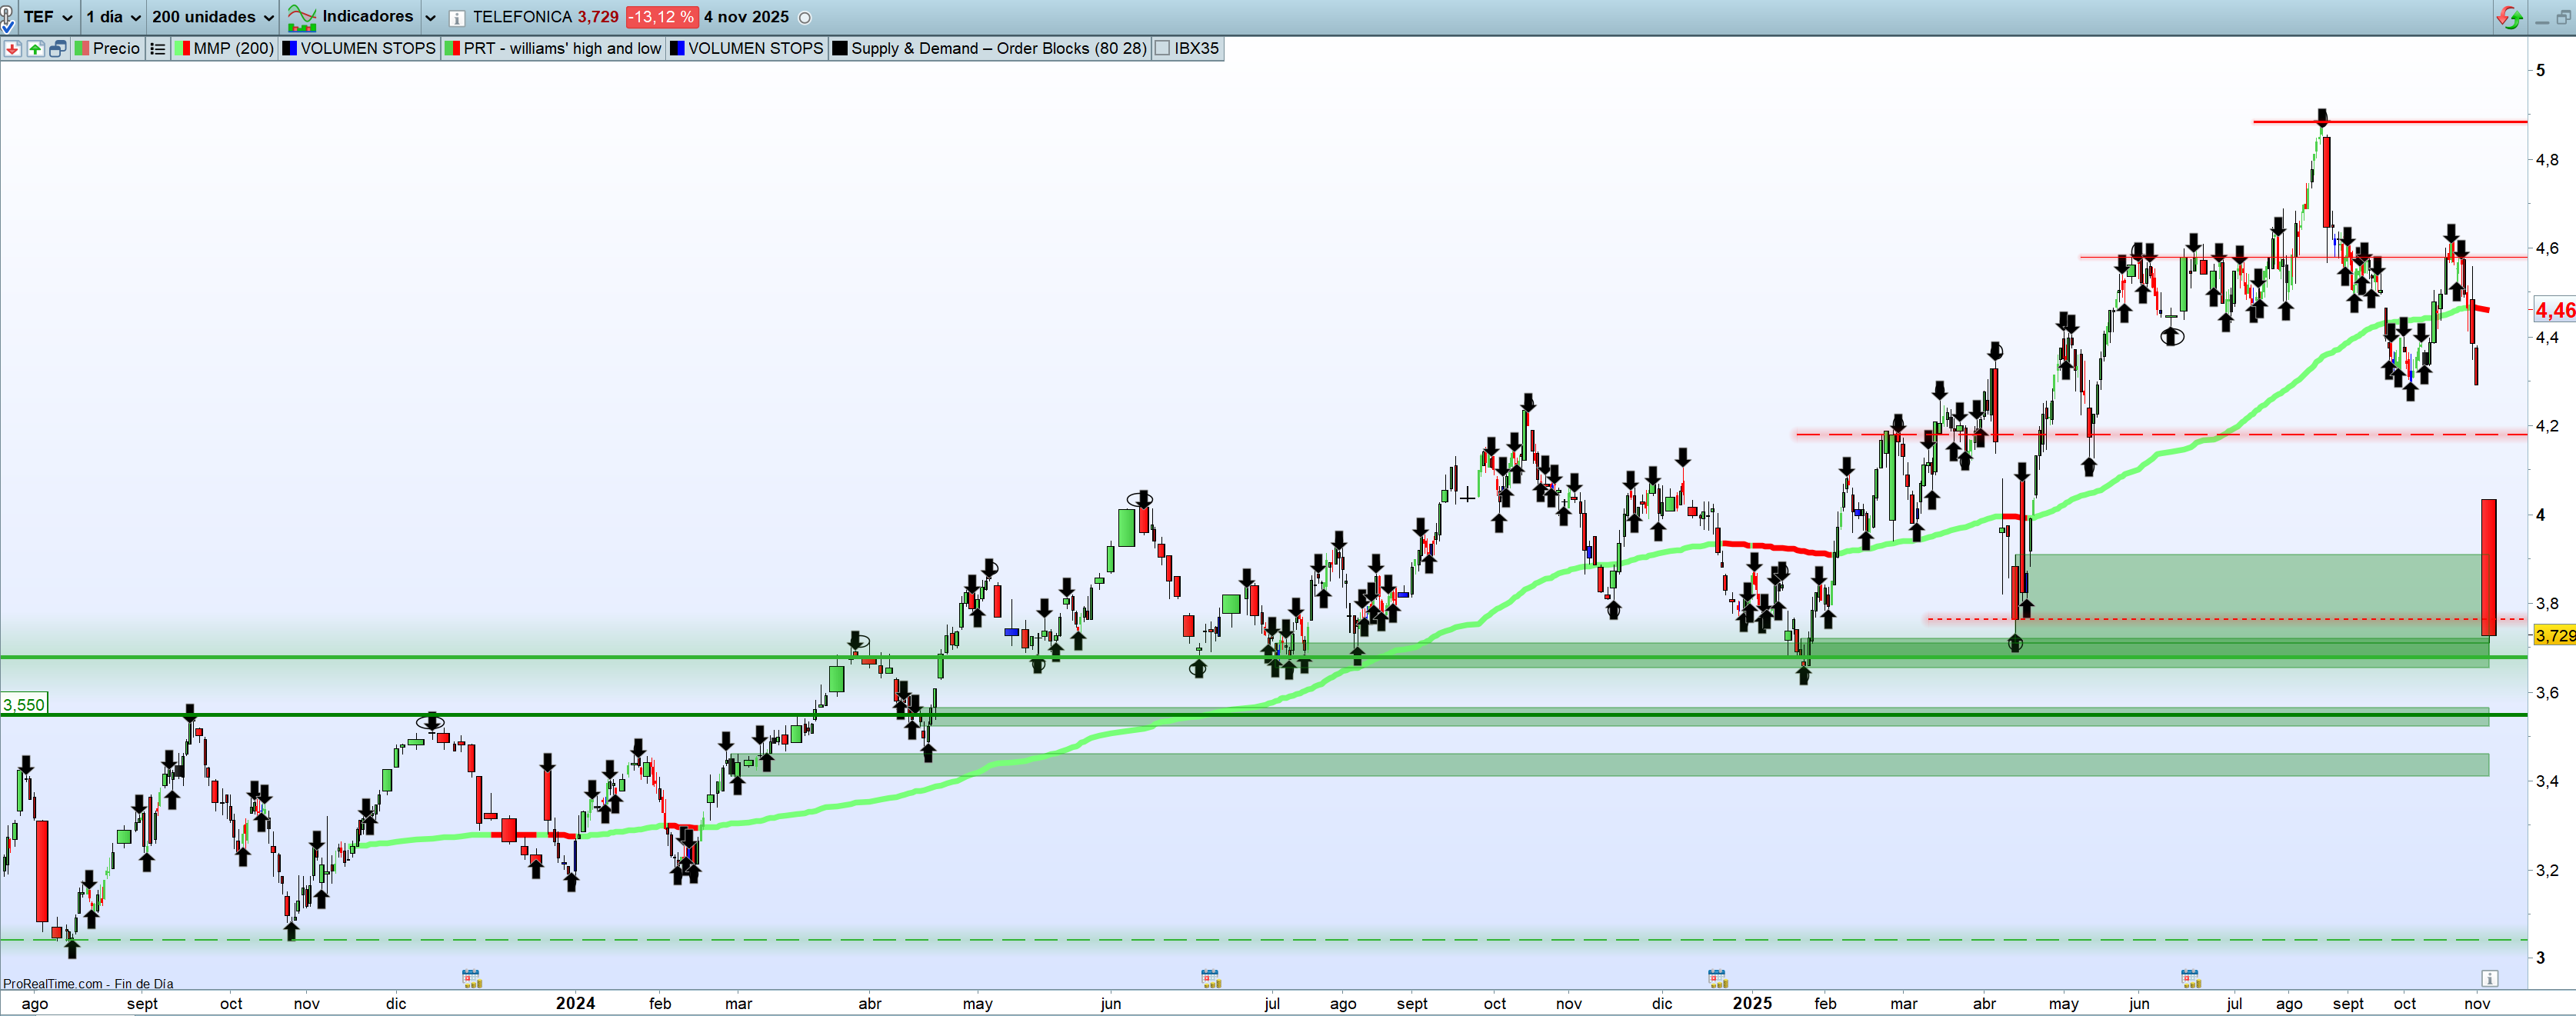Click the Precio color swatch
Viewport: 2576px width, 1016px height.
click(x=83, y=48)
